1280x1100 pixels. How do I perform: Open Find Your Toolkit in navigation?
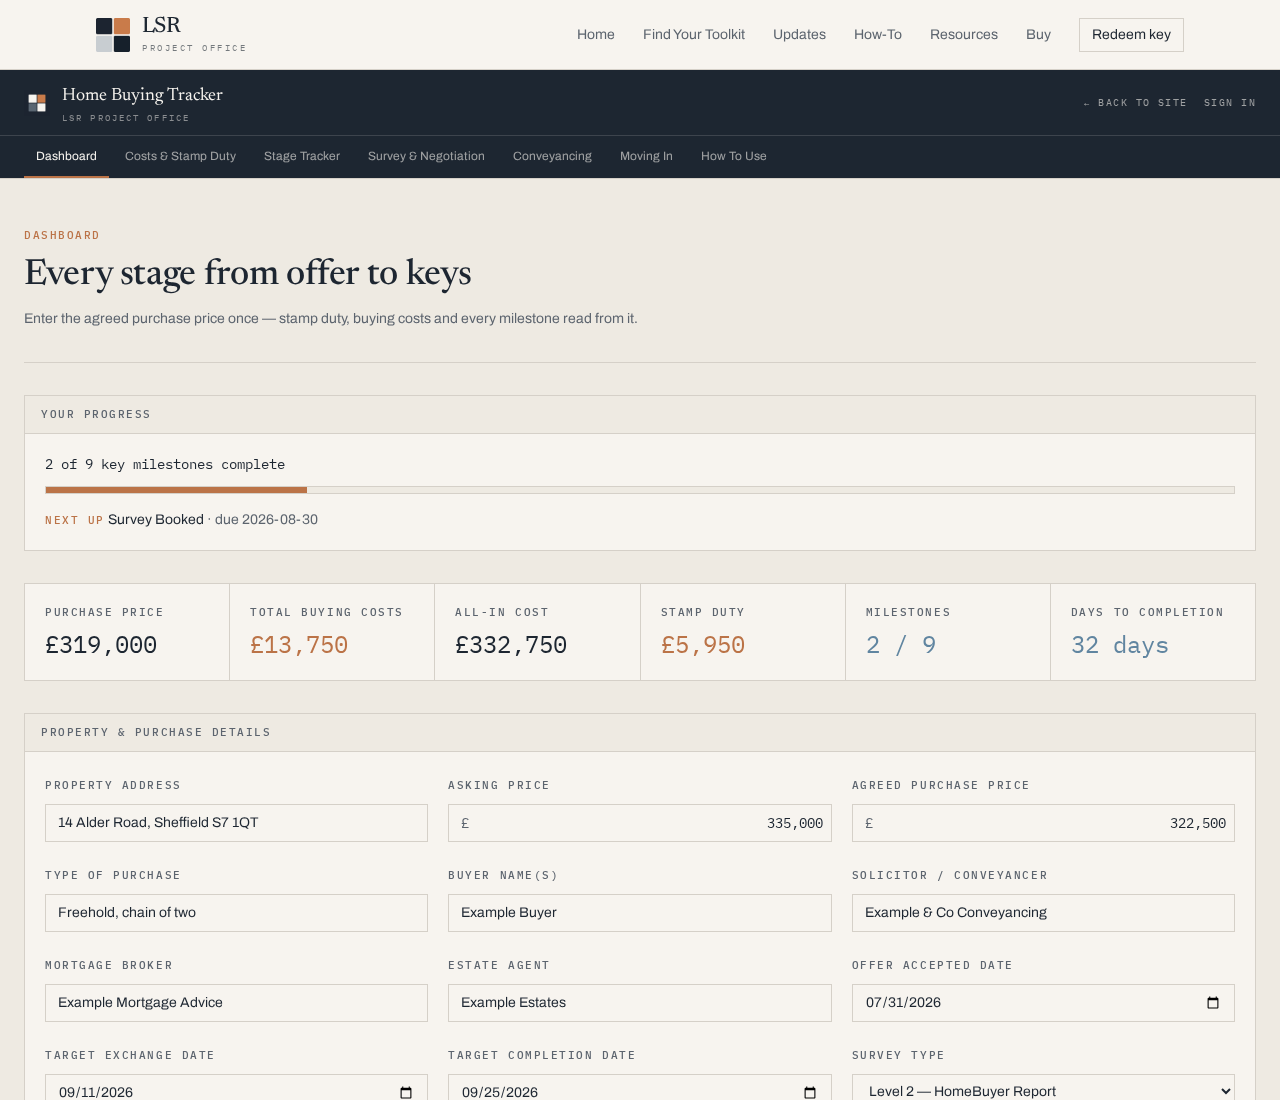(x=694, y=35)
